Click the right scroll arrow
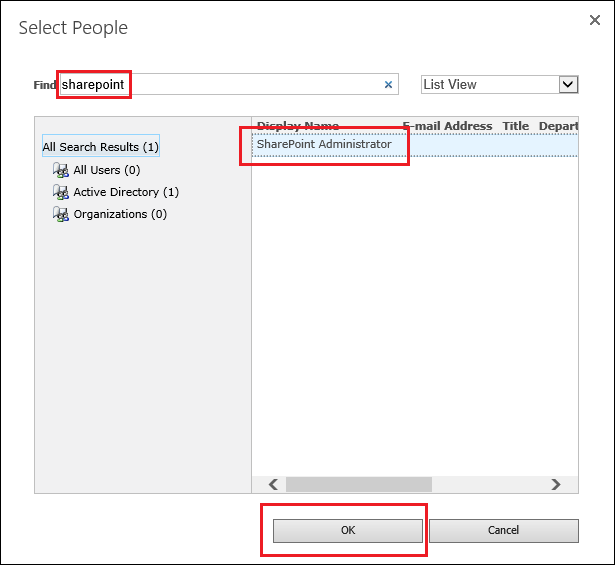615x565 pixels. (556, 484)
